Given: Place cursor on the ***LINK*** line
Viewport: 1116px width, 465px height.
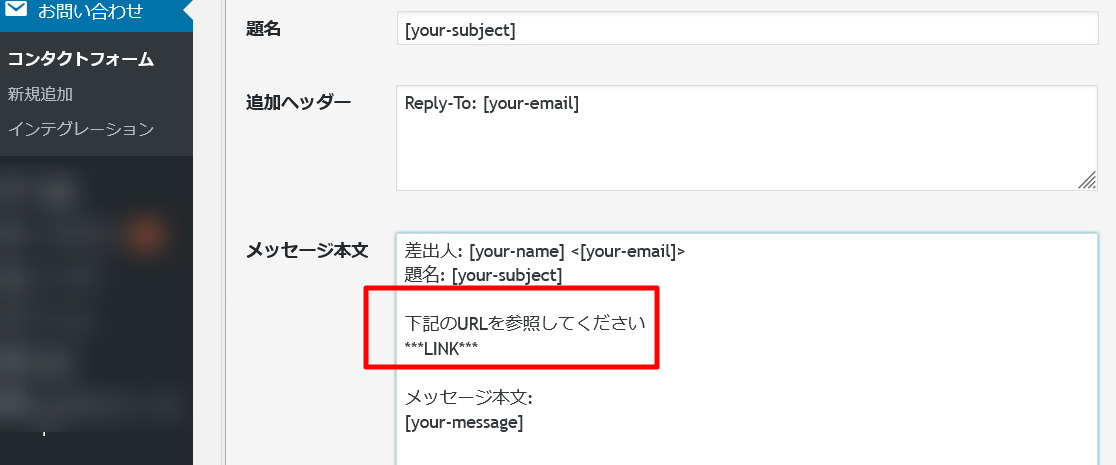Looking at the screenshot, I should click(442, 348).
